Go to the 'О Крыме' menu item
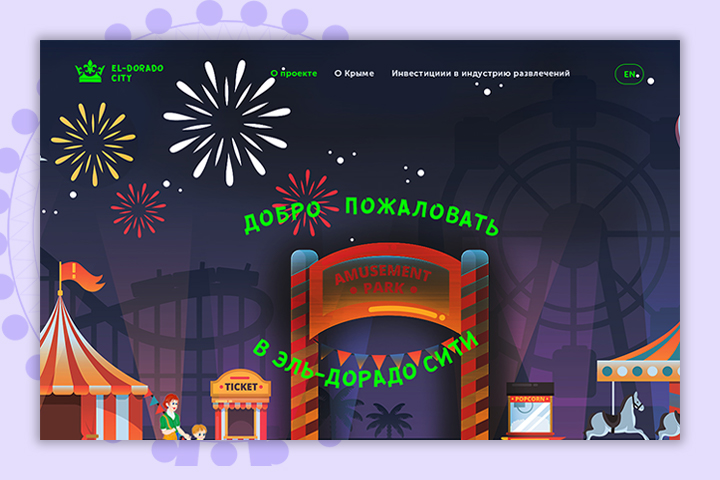Screen dimensions: 720x480 point(354,73)
